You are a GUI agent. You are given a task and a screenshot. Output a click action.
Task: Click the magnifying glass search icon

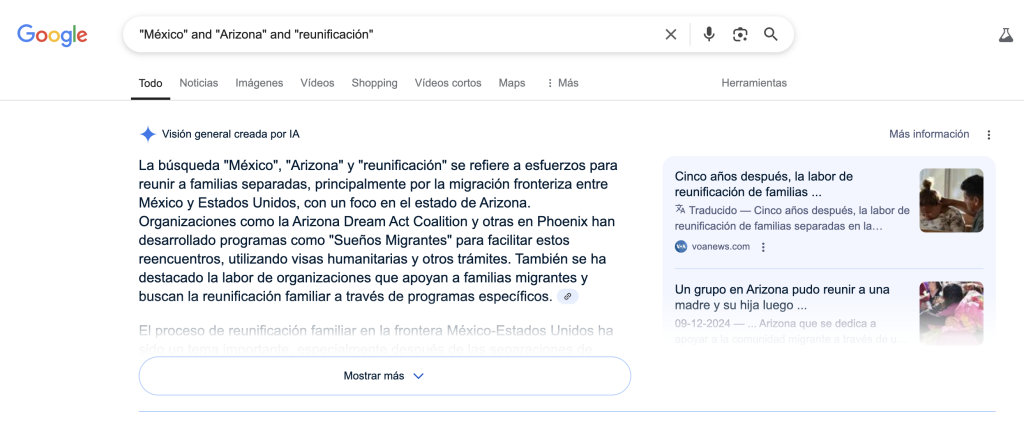pyautogui.click(x=771, y=35)
